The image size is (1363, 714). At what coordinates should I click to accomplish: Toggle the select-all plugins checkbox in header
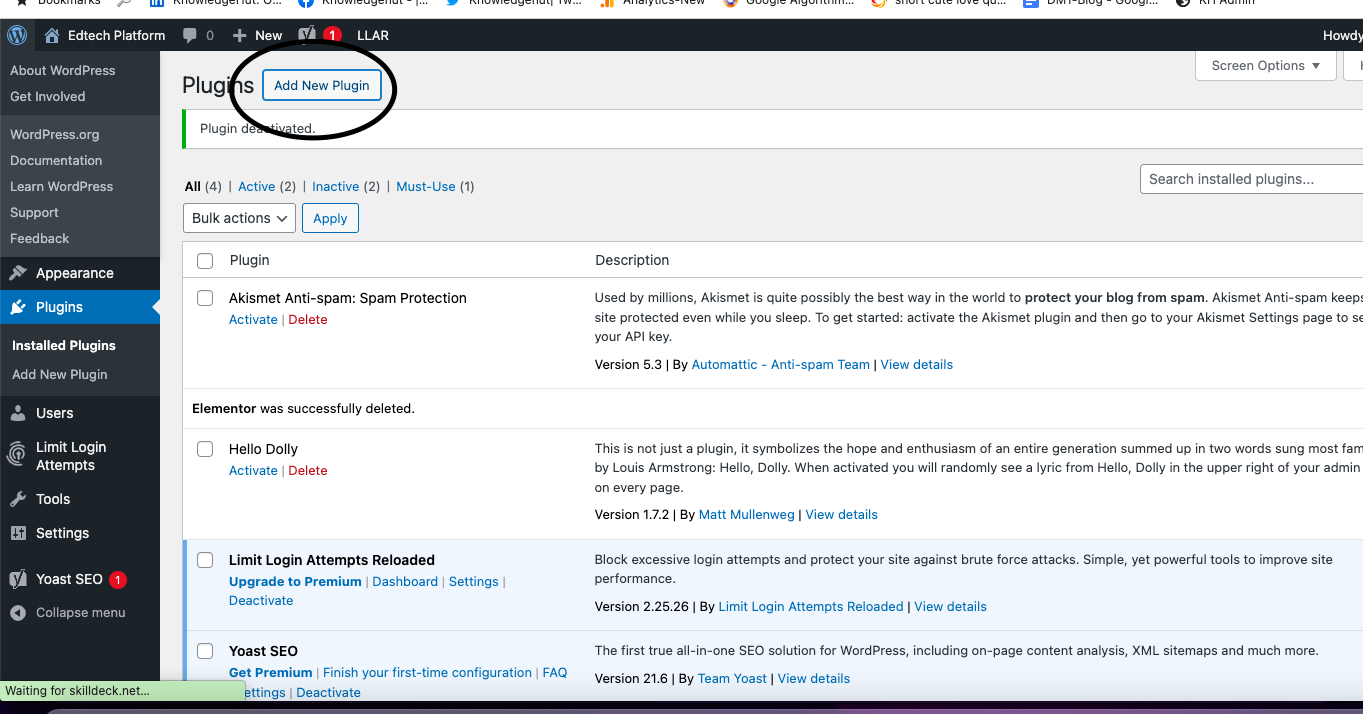point(205,261)
